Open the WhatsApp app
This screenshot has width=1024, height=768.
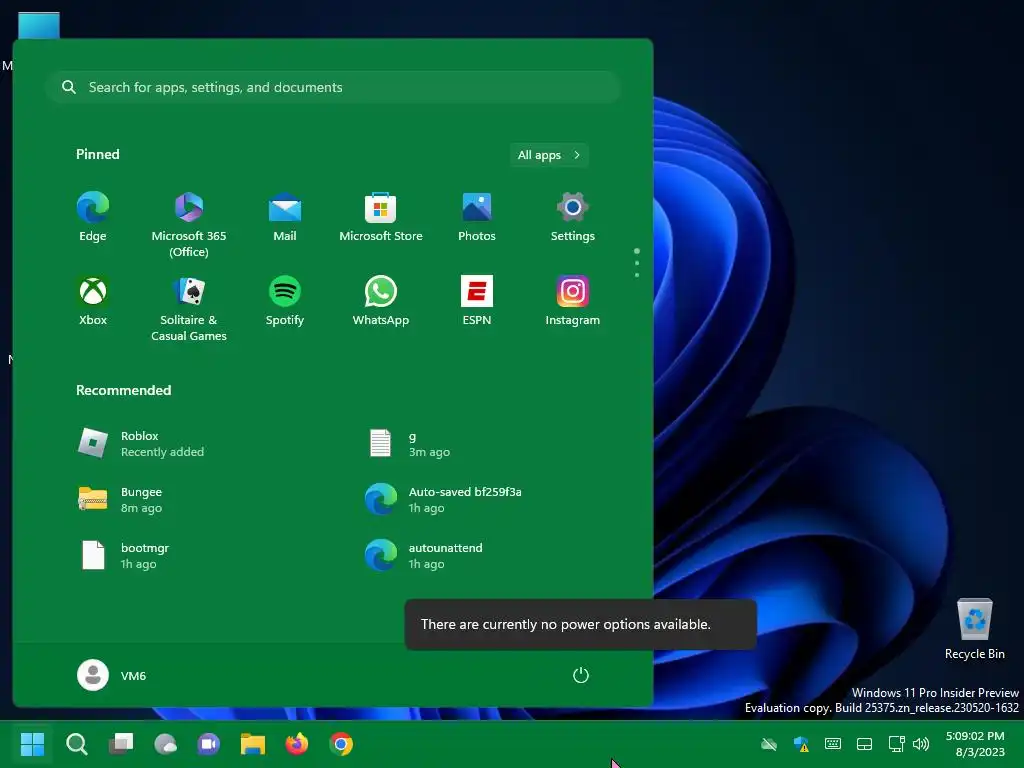pos(381,301)
